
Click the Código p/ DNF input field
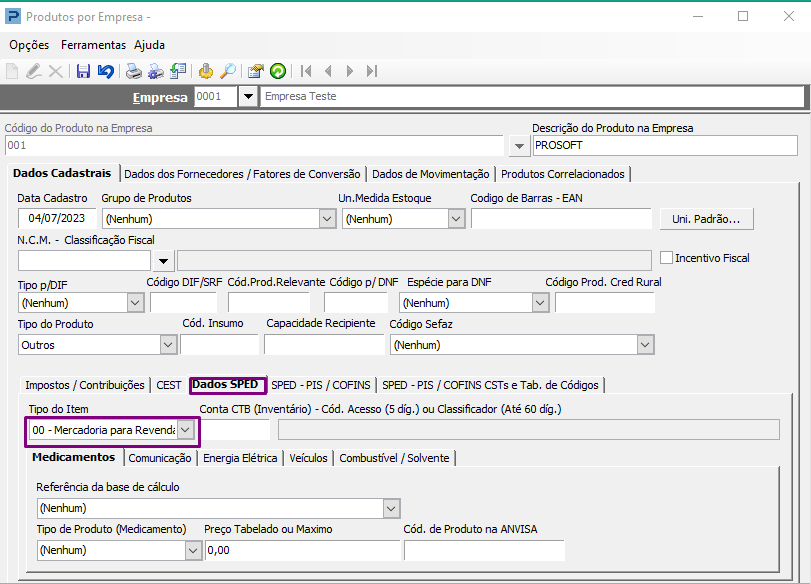(355, 303)
